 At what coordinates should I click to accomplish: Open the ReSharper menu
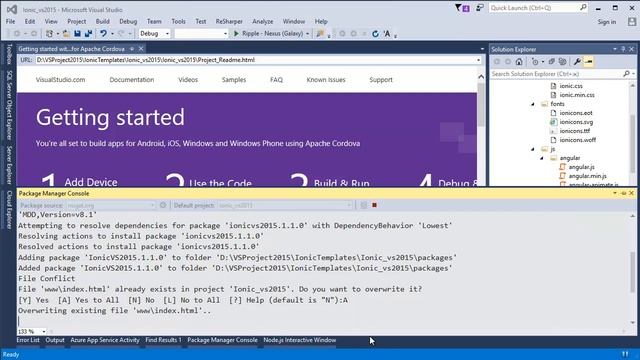[229, 21]
